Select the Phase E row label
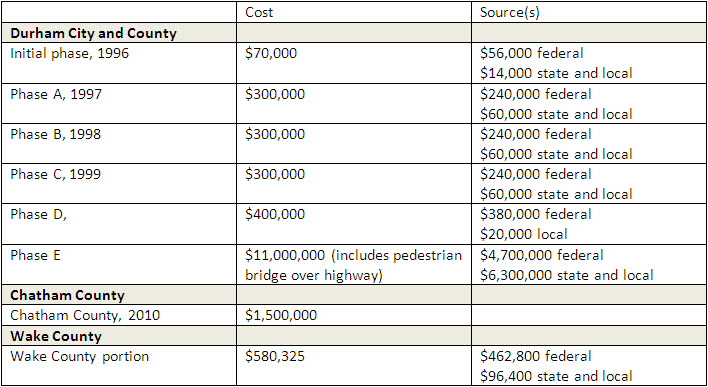The image size is (708, 387). (x=35, y=256)
